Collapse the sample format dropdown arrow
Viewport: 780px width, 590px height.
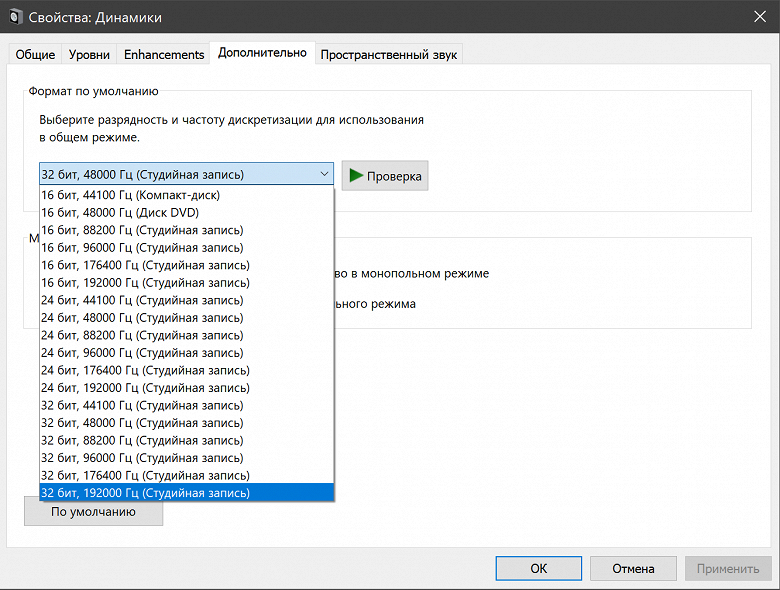click(x=323, y=174)
